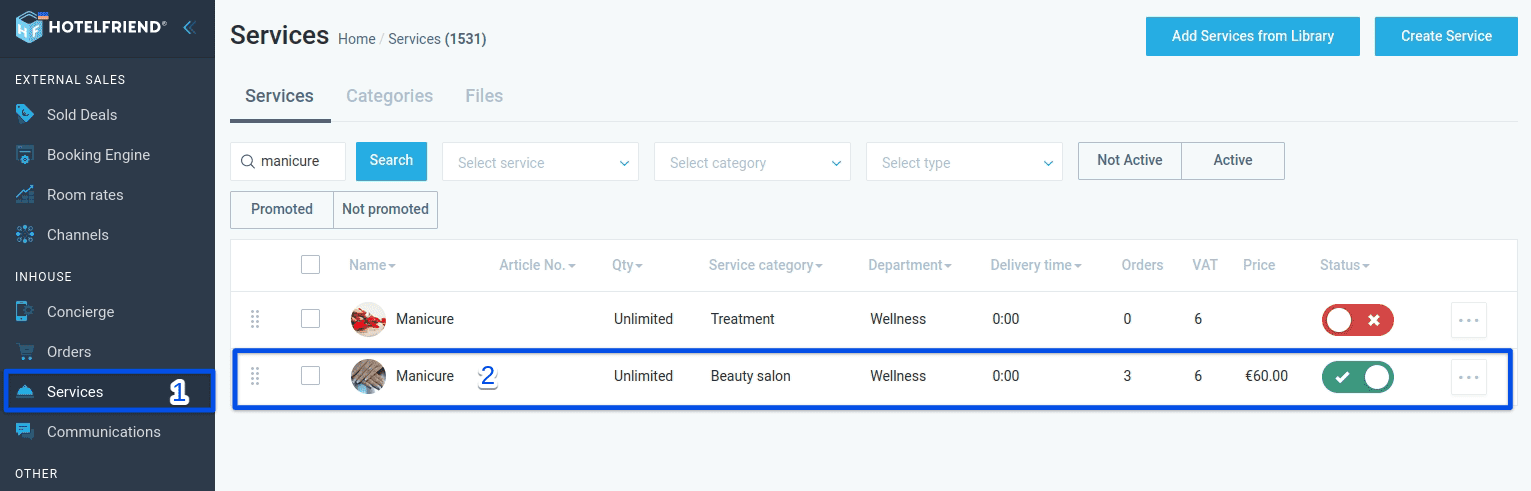Switch to the Categories tab
1531x491 pixels.
(x=389, y=96)
